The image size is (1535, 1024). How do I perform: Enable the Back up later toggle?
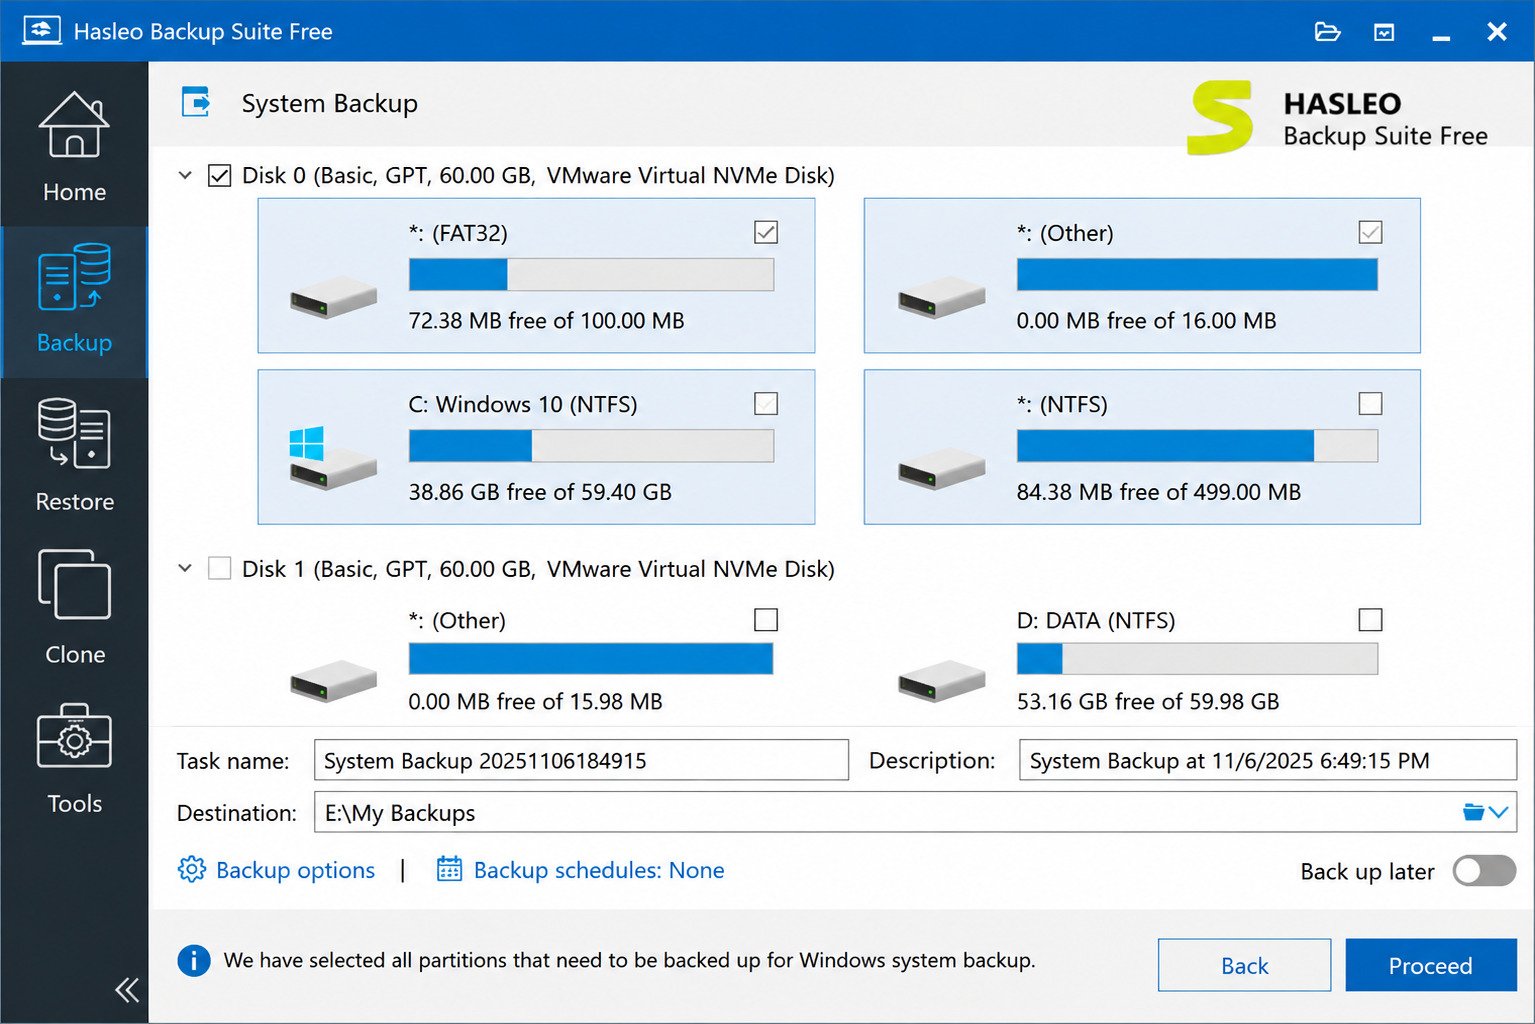[x=1484, y=870]
